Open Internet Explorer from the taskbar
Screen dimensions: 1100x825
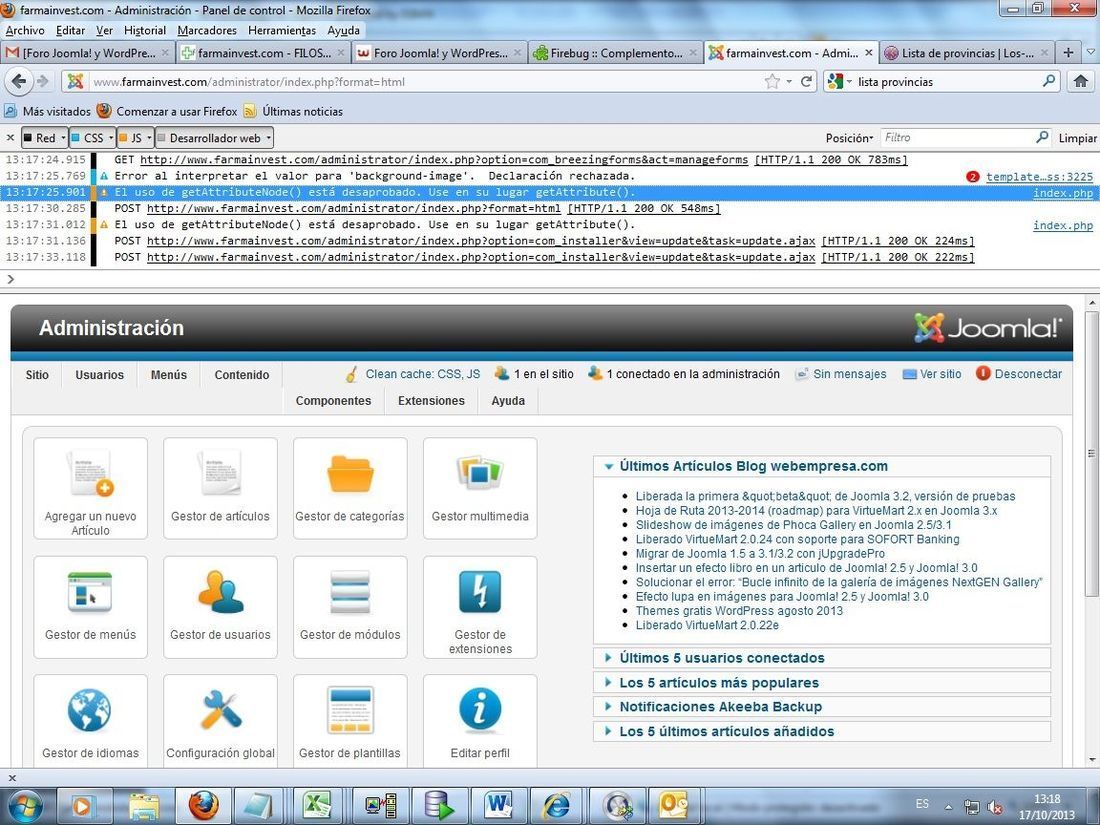(557, 806)
